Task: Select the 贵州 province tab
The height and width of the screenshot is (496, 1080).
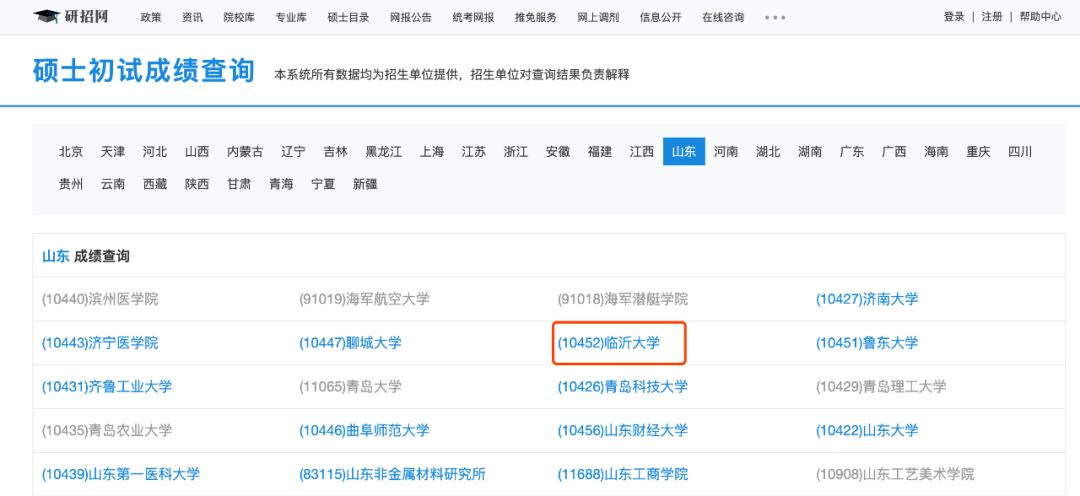Action: (71, 184)
